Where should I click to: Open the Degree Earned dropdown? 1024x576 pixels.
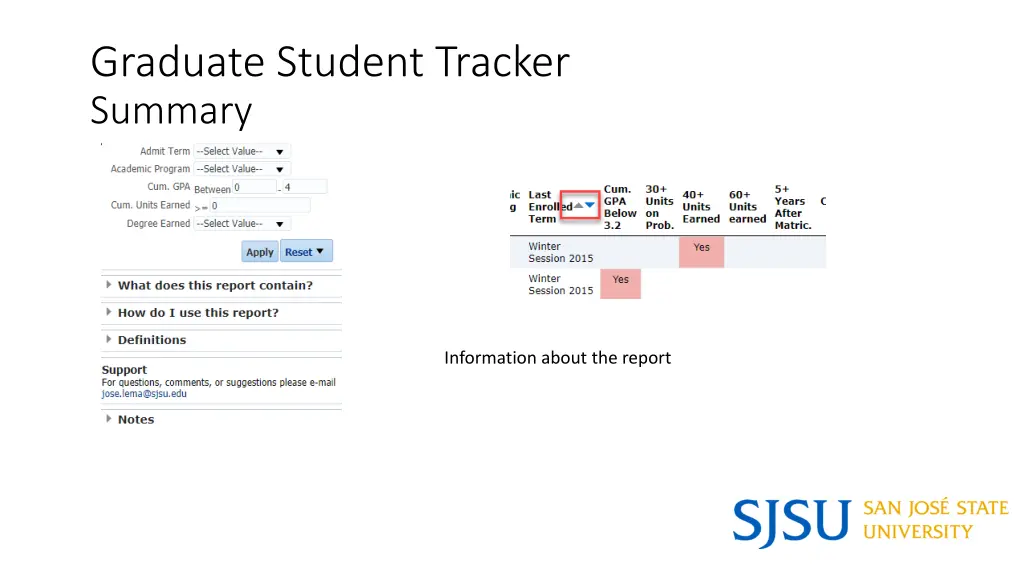coord(242,224)
